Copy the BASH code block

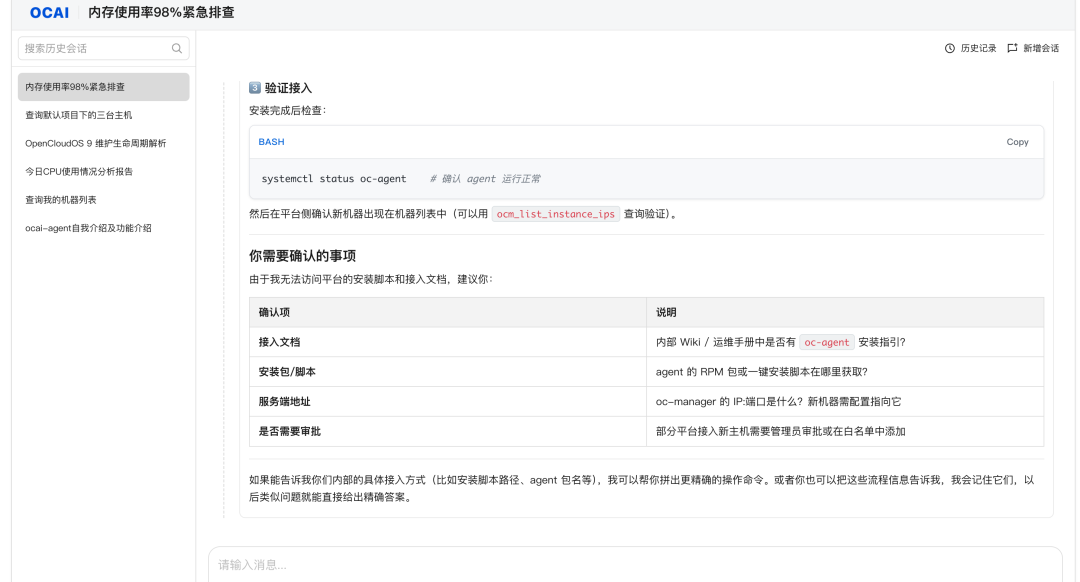[1017, 142]
